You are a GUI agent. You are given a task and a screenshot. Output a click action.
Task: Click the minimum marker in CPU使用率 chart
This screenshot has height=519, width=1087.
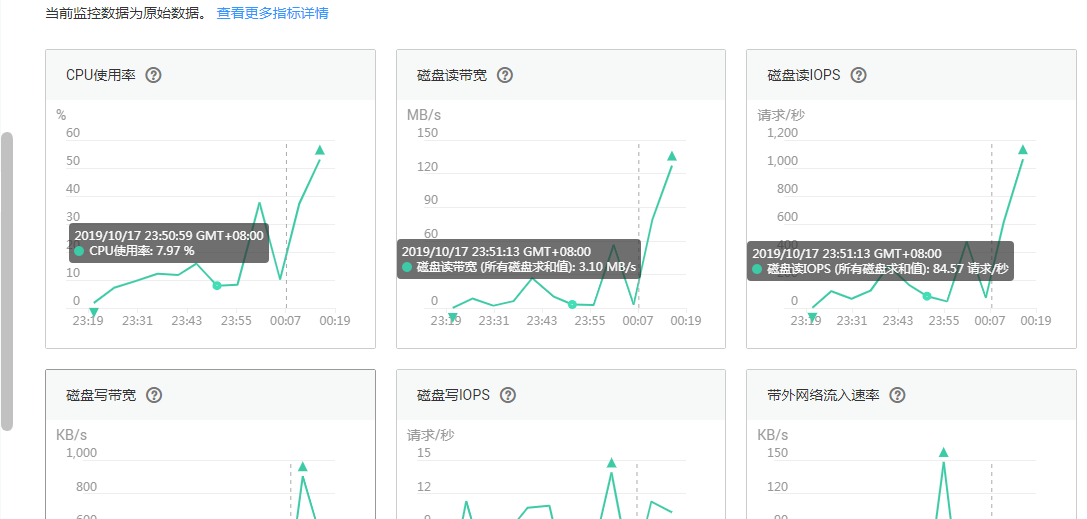coord(94,313)
